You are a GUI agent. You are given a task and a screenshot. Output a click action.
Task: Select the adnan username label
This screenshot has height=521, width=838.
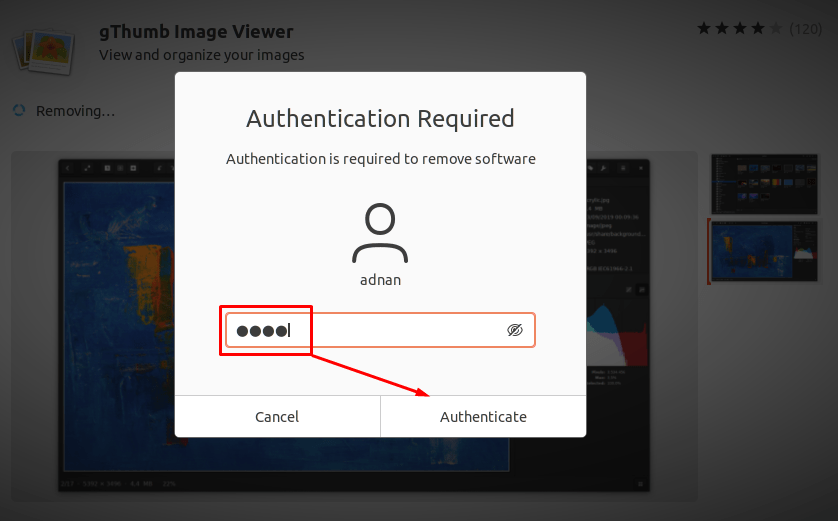click(x=380, y=280)
